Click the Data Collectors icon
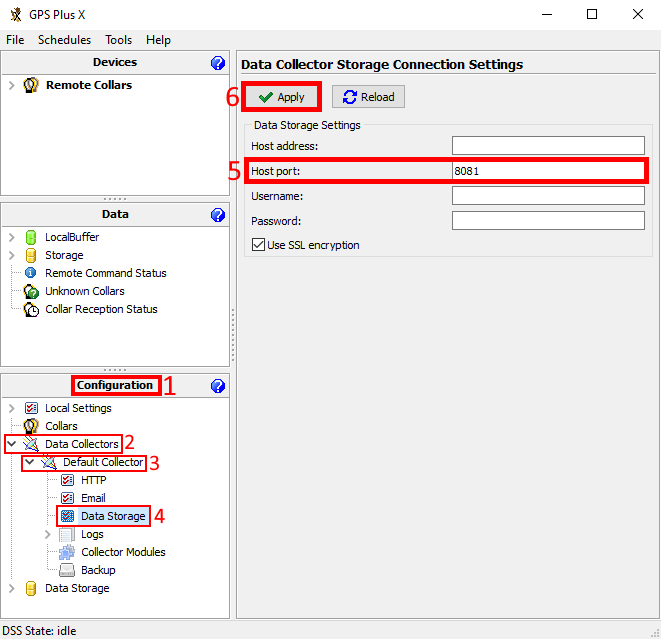 tap(31, 444)
